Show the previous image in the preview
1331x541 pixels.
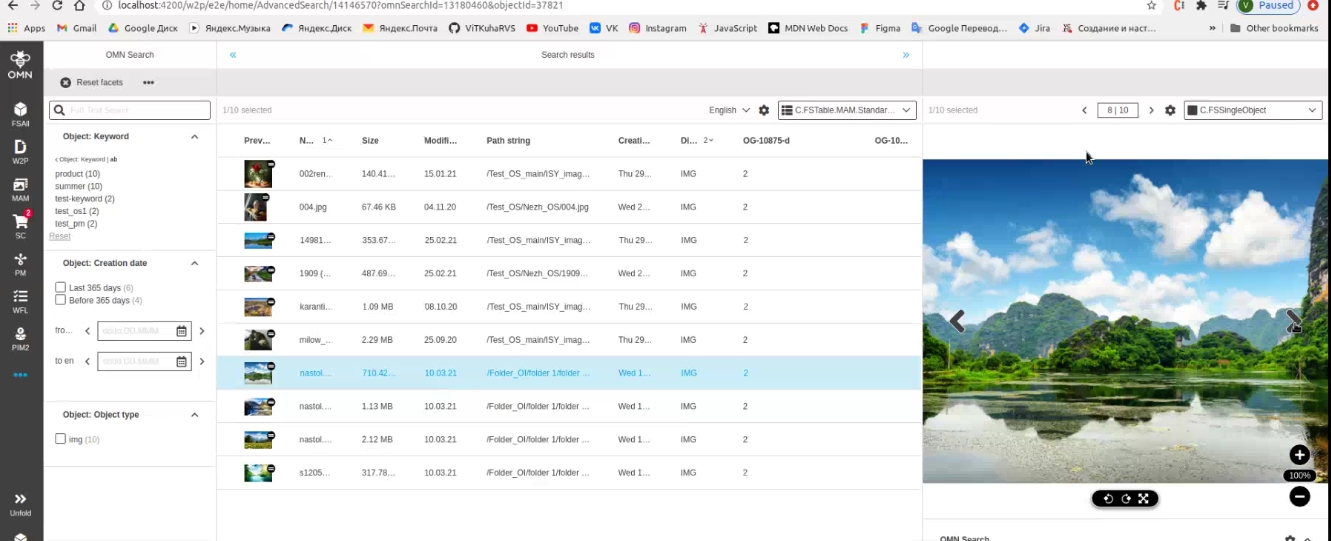click(x=957, y=321)
